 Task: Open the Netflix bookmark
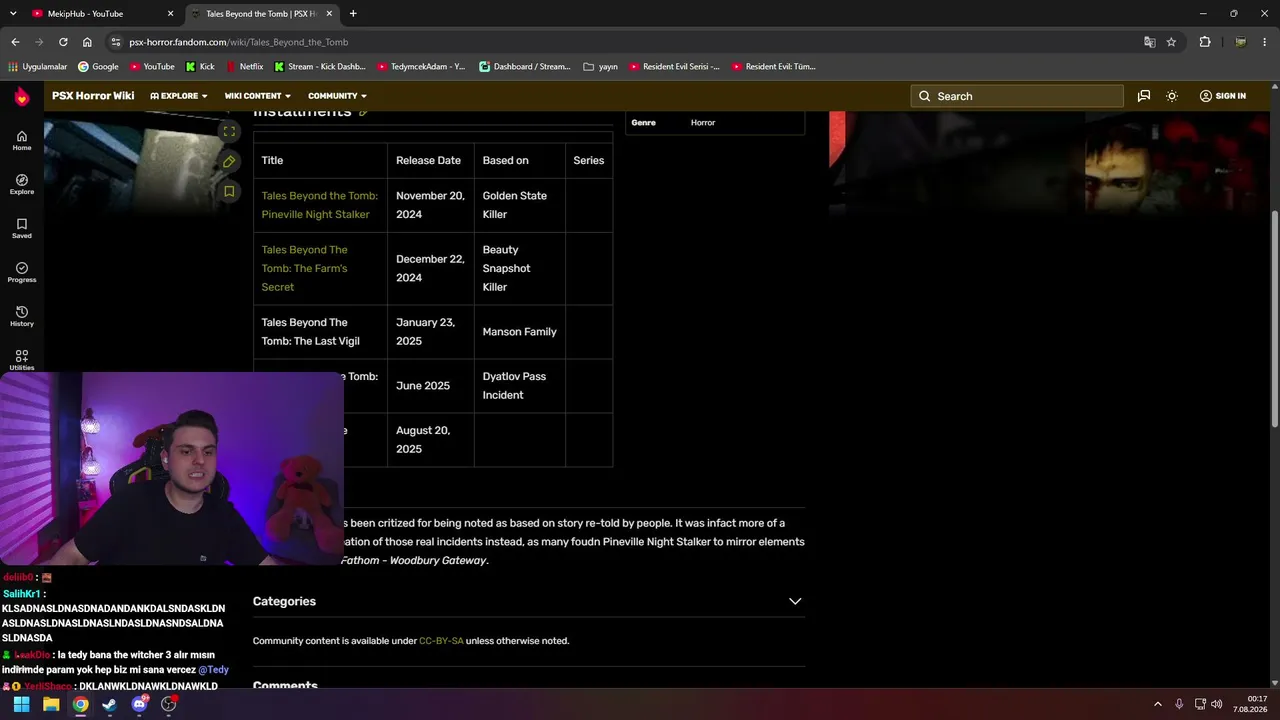(x=244, y=67)
